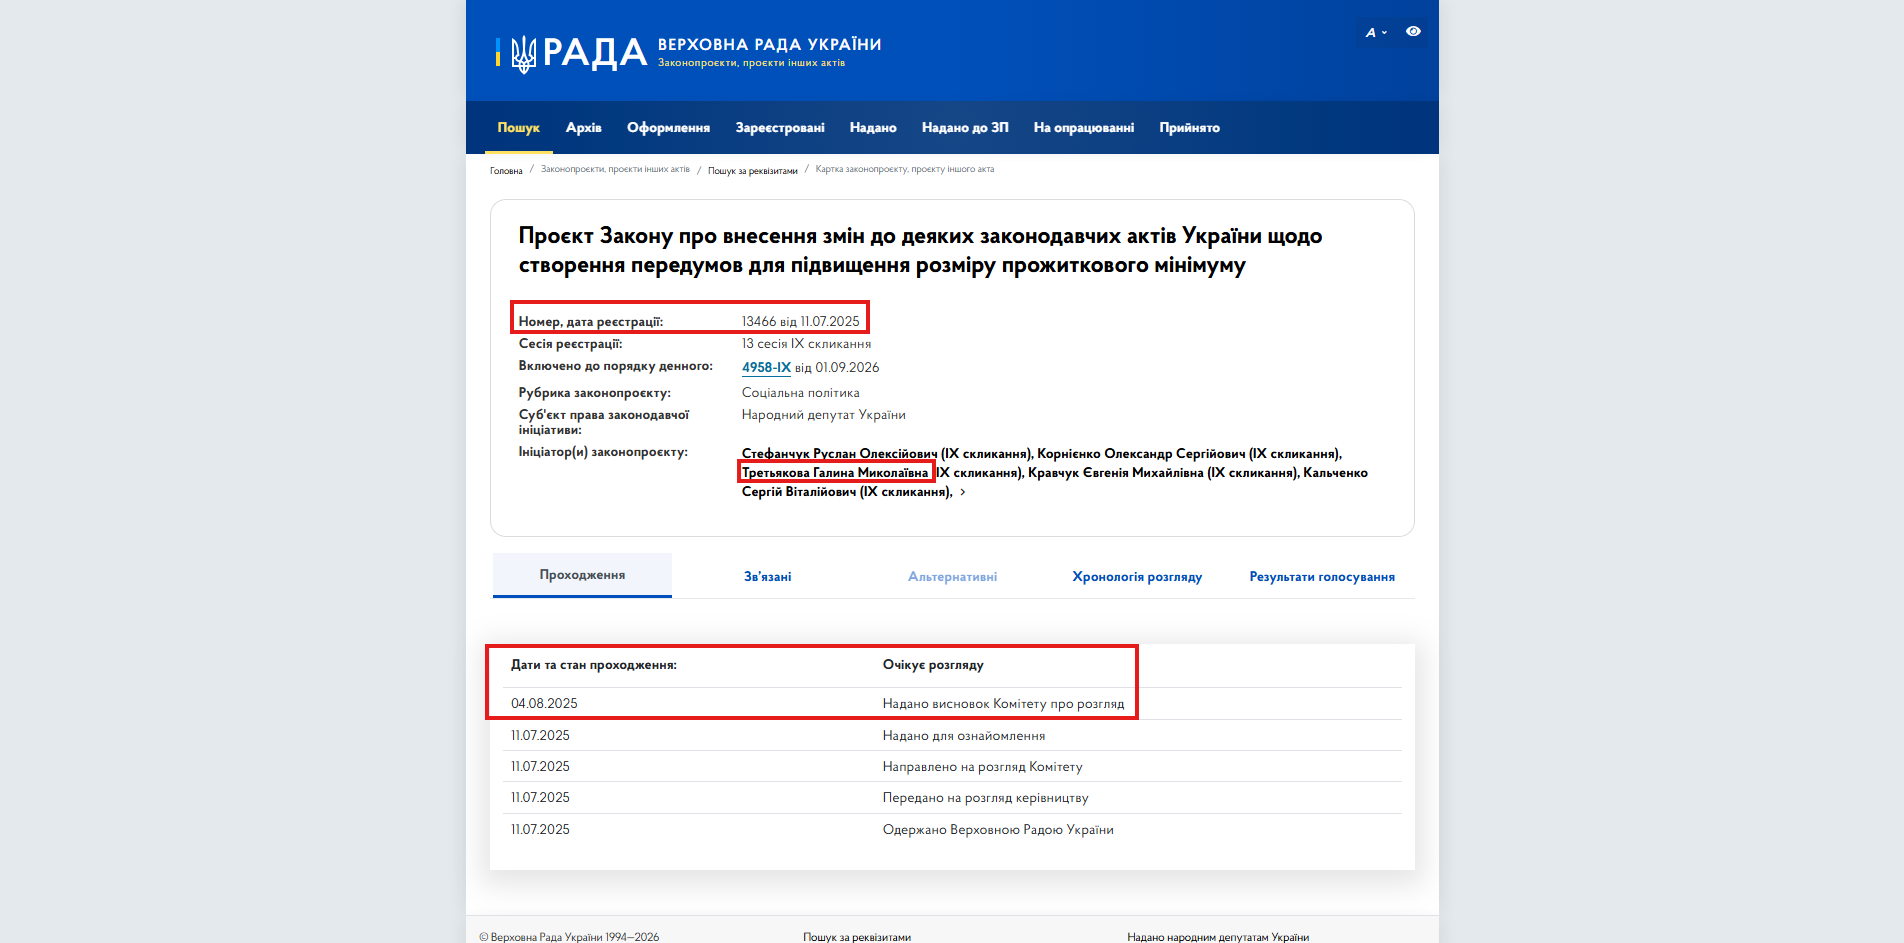The height and width of the screenshot is (943, 1904).
Task: Select Передано на розгляд керівництву row
Action: (x=951, y=797)
